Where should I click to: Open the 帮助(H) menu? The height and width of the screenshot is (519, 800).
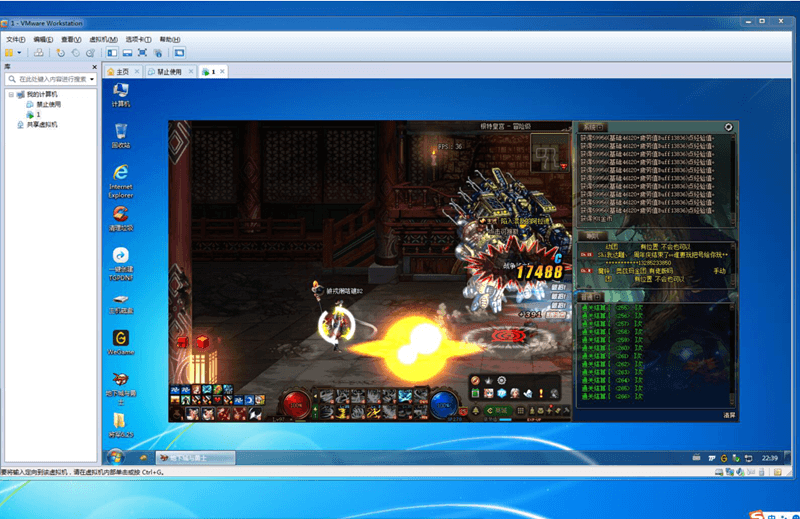pos(170,39)
